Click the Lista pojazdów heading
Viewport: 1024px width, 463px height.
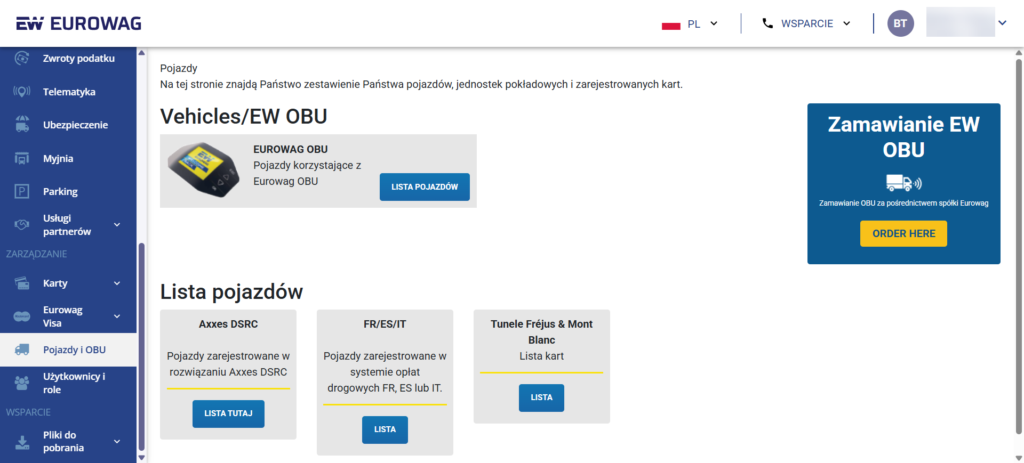coord(232,292)
